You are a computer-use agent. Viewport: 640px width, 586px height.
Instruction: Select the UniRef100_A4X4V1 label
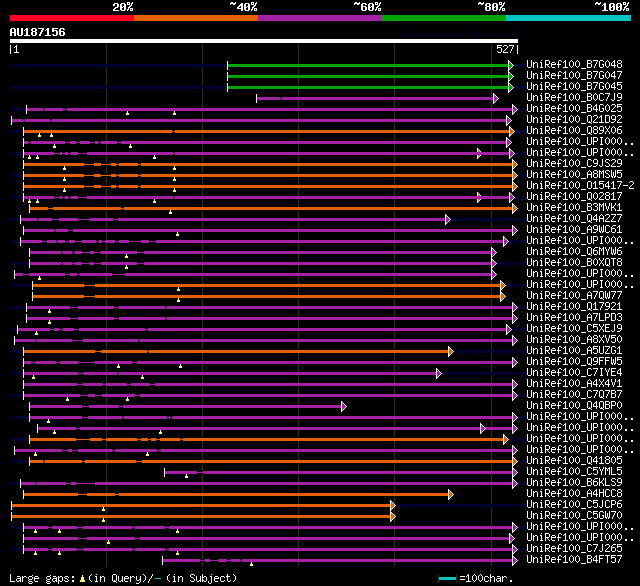coord(574,384)
